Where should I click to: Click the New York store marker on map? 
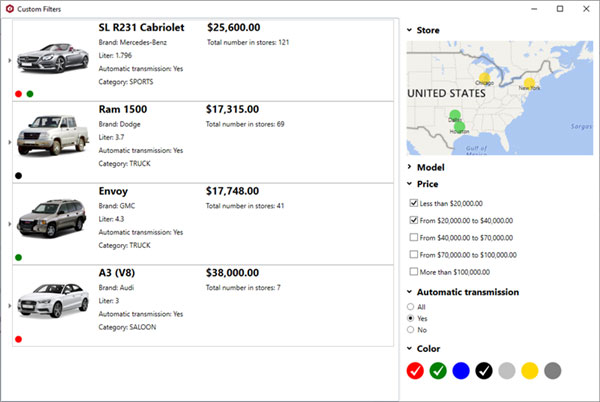(x=530, y=83)
